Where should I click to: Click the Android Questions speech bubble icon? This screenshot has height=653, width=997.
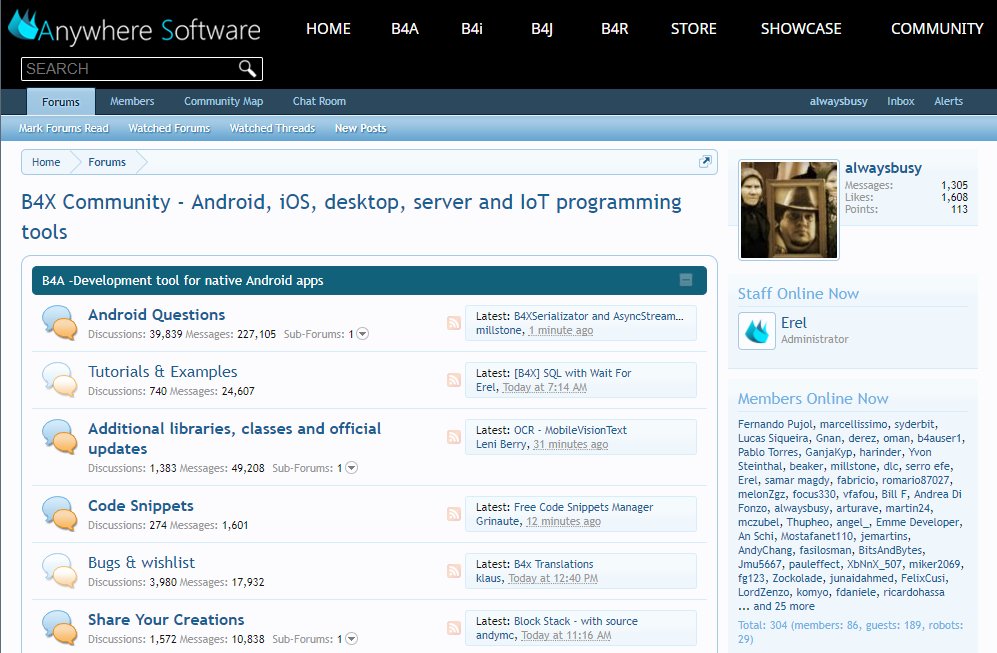point(60,322)
